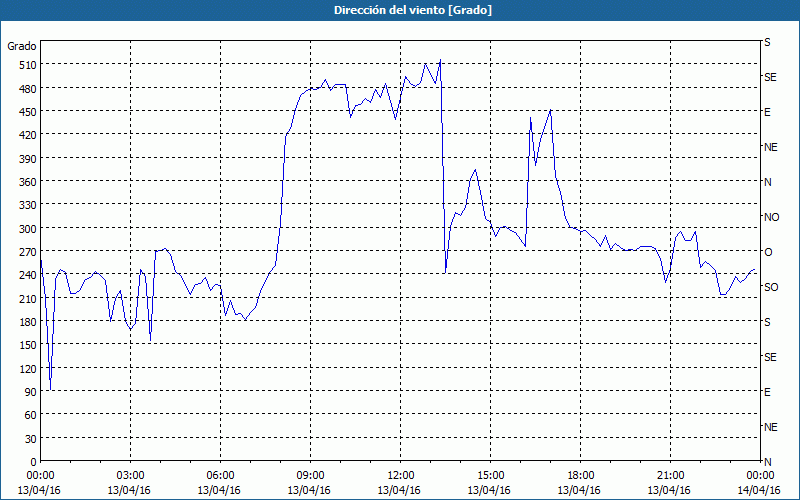The height and width of the screenshot is (500, 800).
Task: Select the 480 value on the degree axis
Action: [x=28, y=88]
